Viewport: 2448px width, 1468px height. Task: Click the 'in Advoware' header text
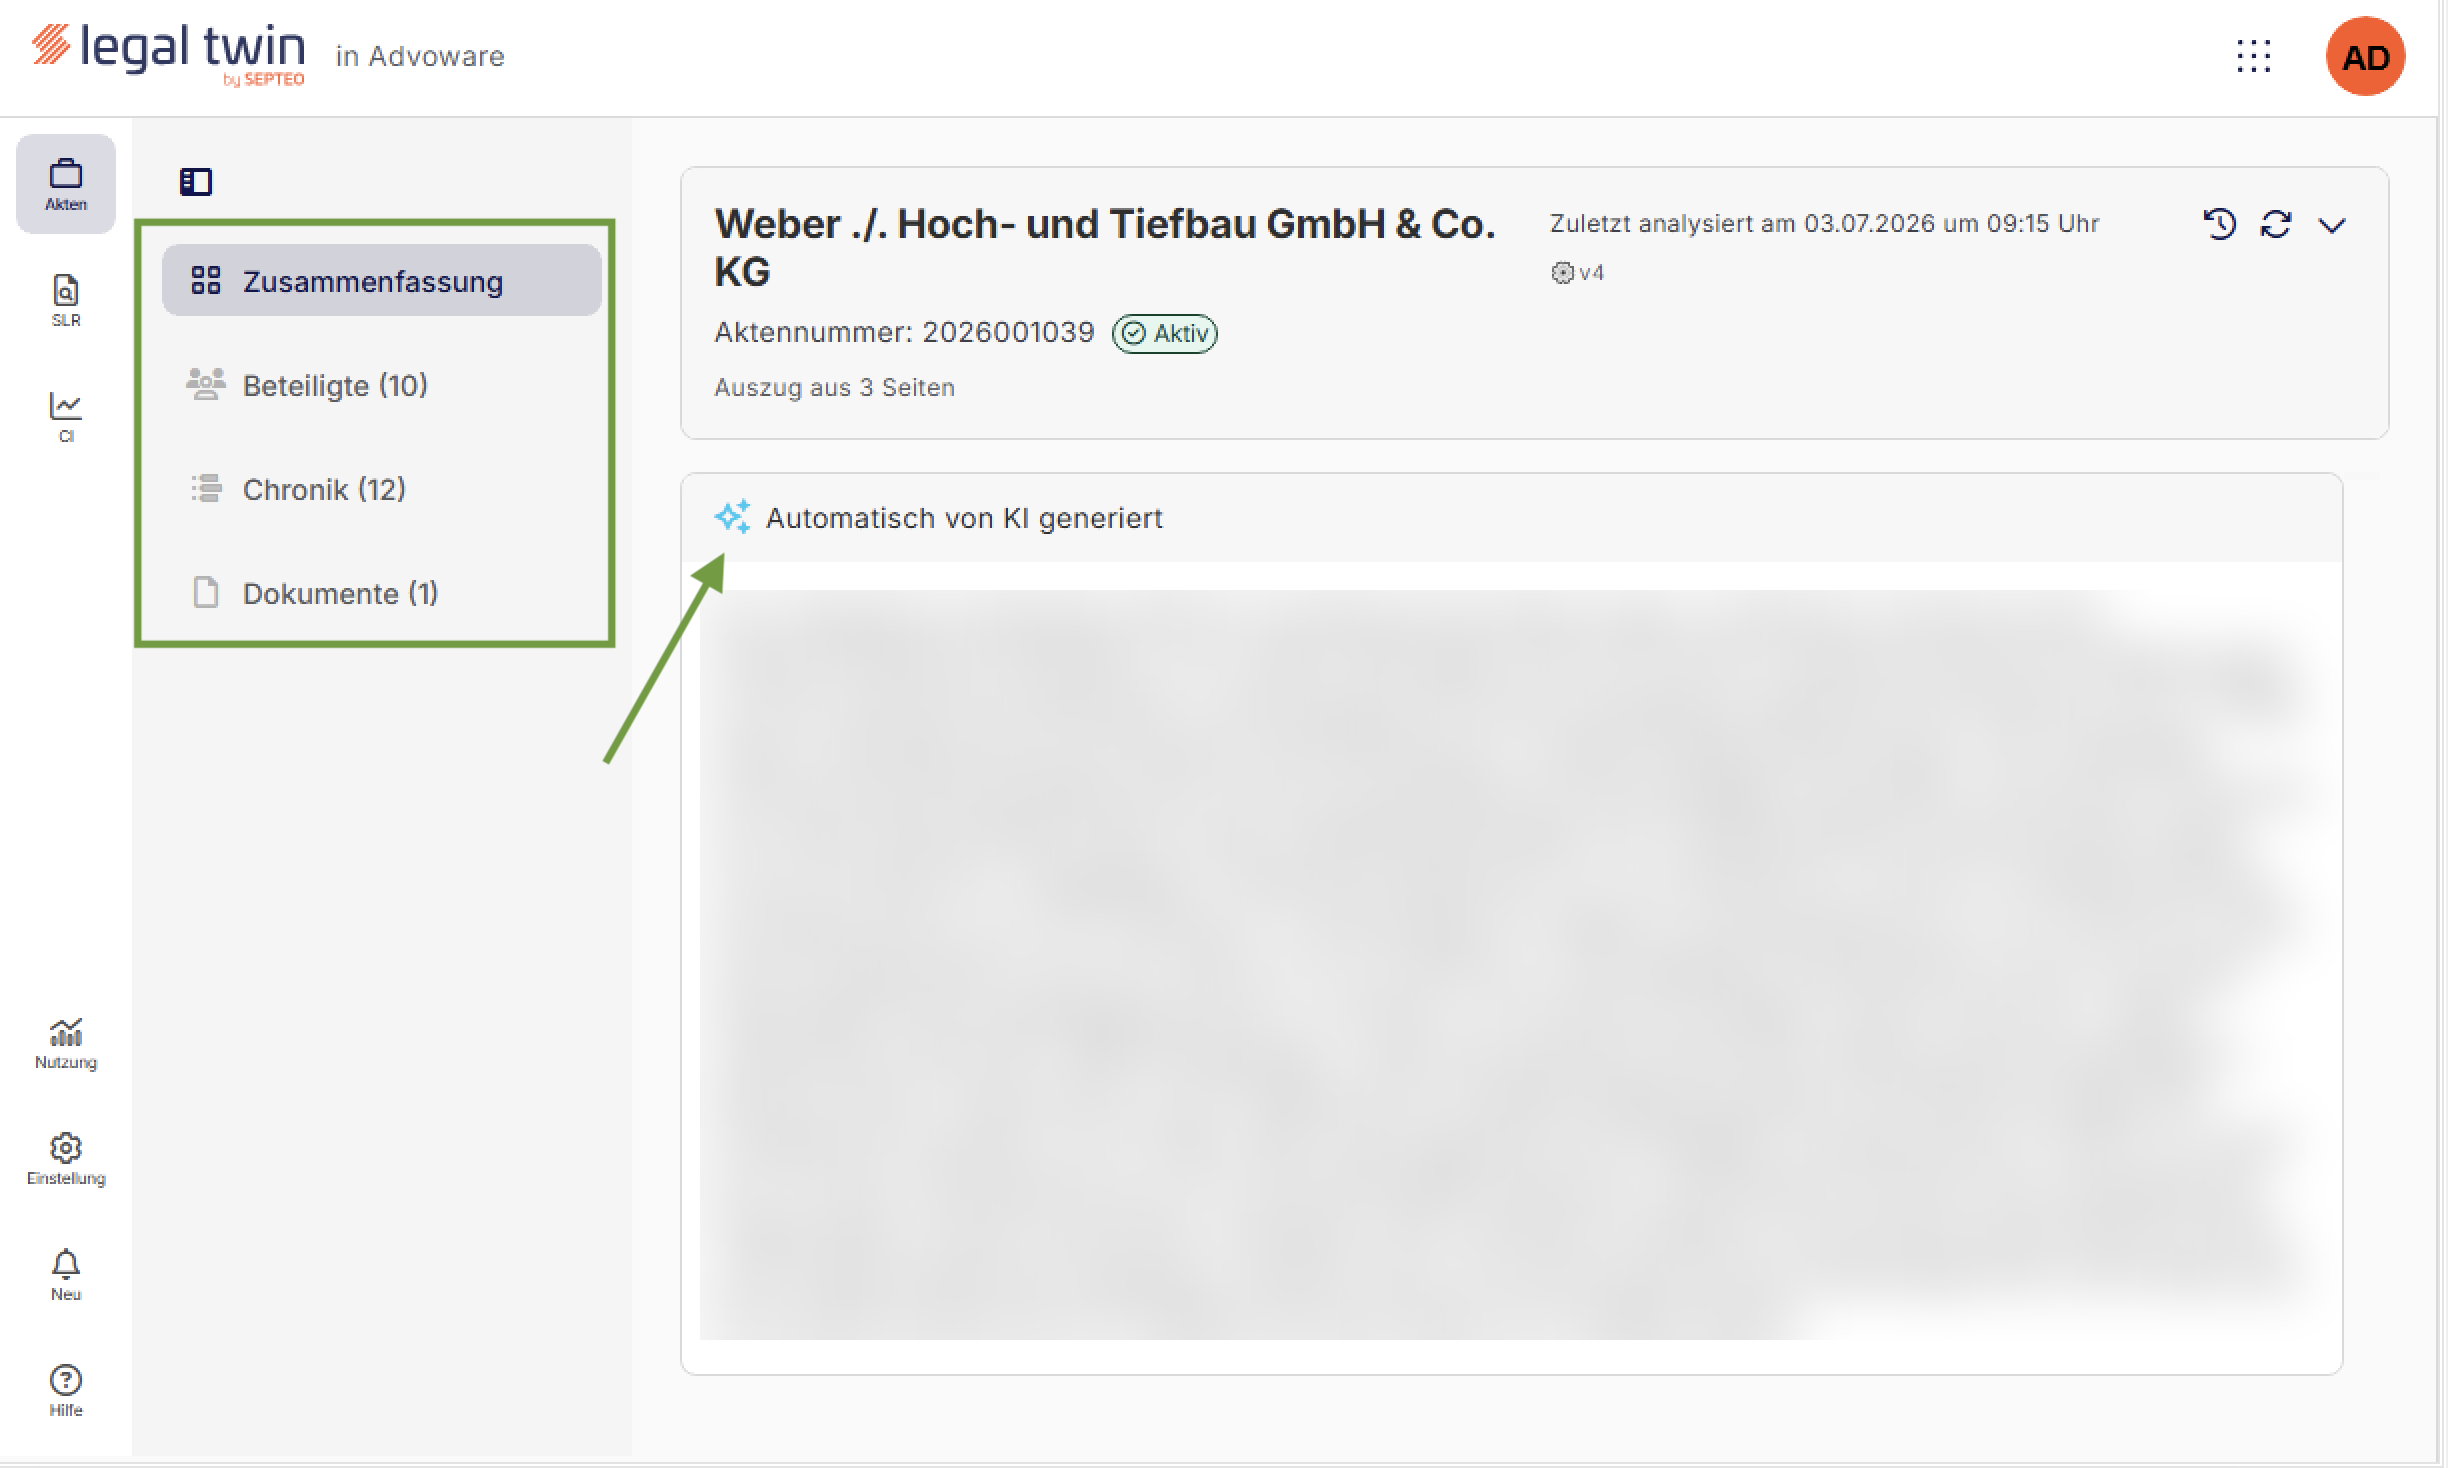click(x=420, y=56)
